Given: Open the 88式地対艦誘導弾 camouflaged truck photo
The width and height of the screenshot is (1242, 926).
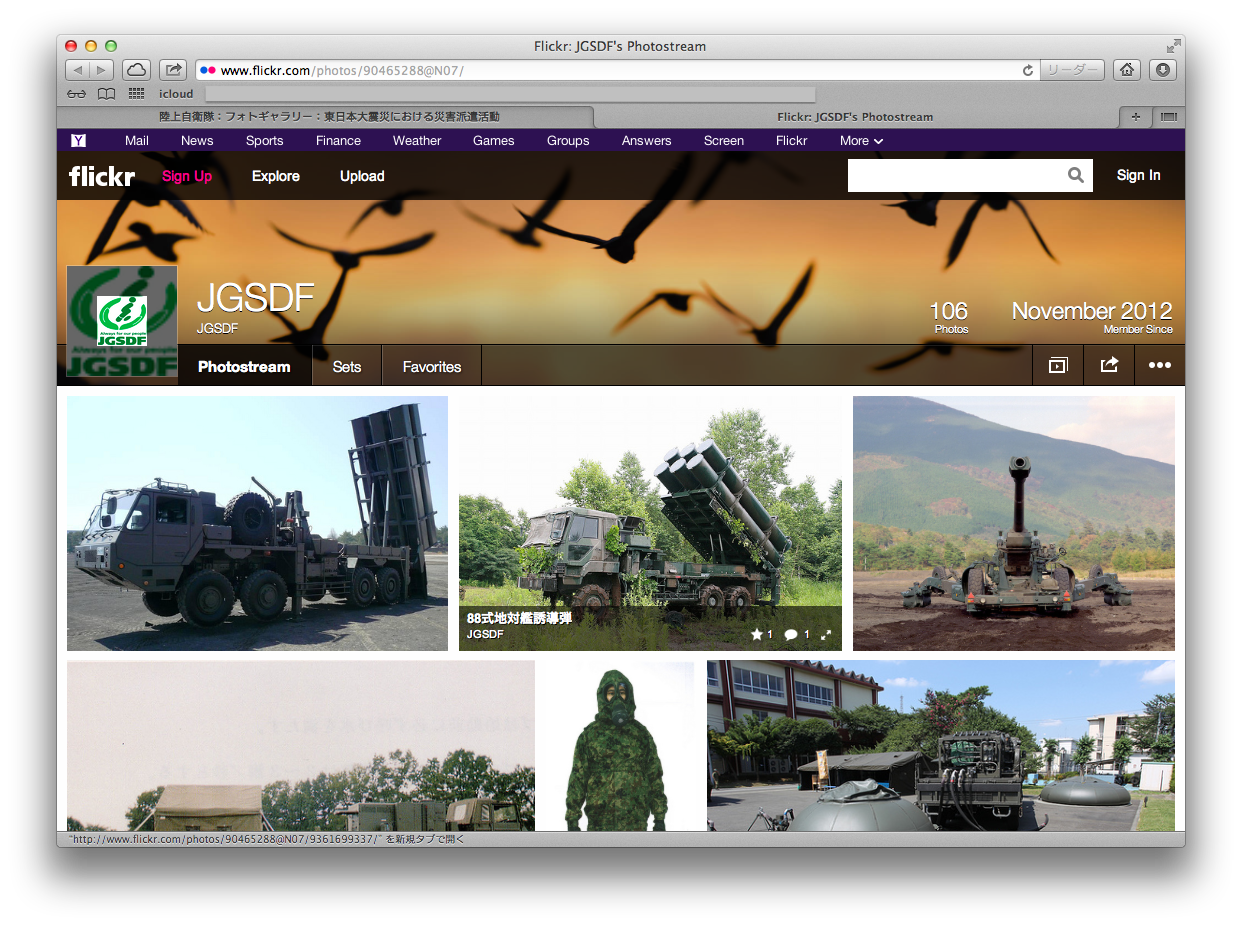Looking at the screenshot, I should [650, 523].
